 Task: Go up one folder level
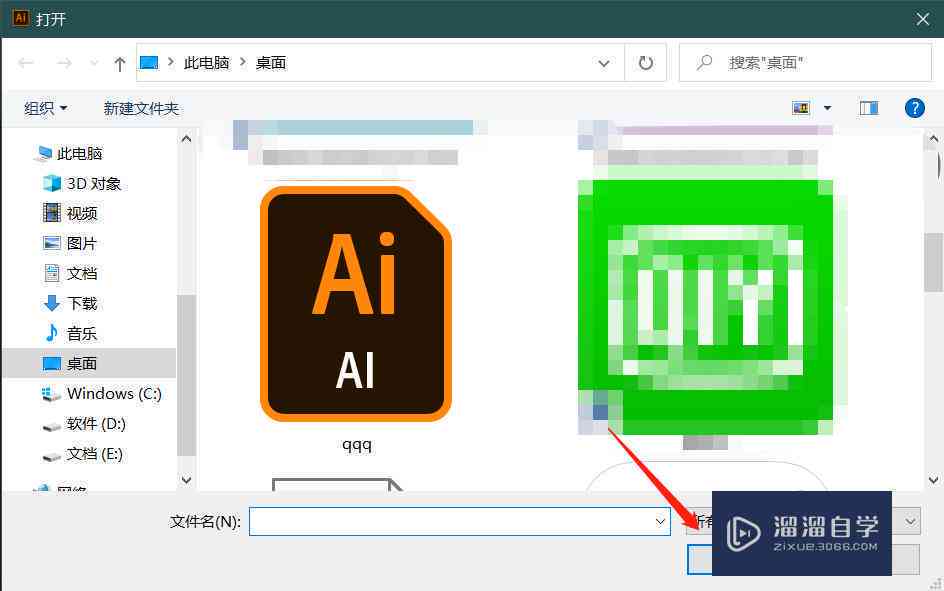point(120,63)
